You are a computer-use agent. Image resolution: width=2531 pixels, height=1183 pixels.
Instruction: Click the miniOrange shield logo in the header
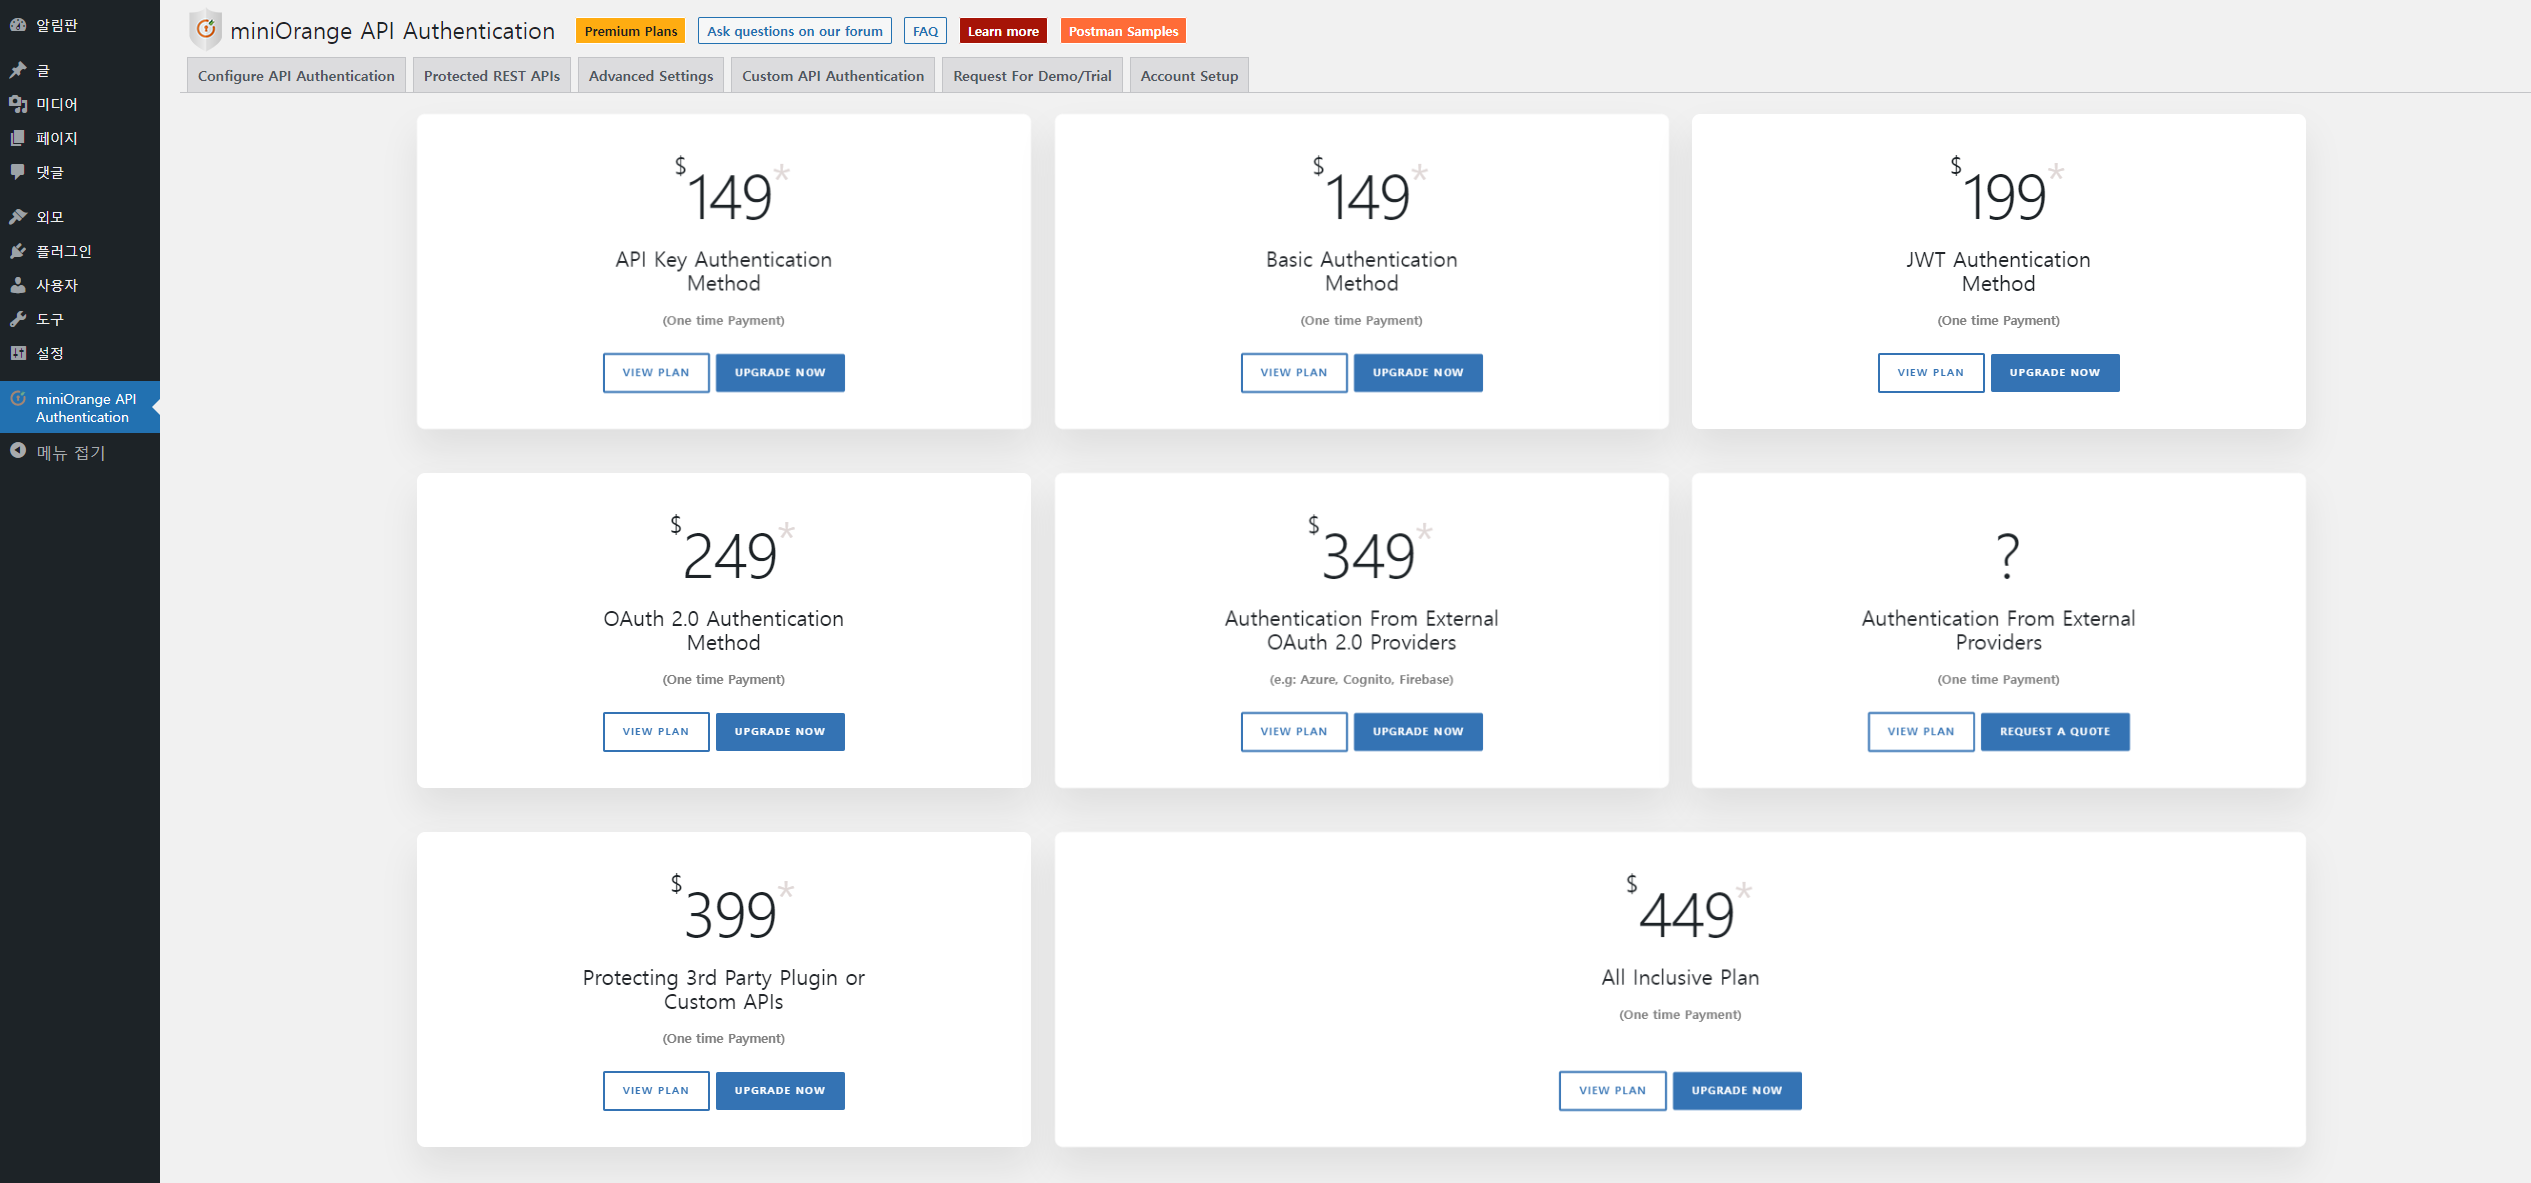pyautogui.click(x=205, y=30)
